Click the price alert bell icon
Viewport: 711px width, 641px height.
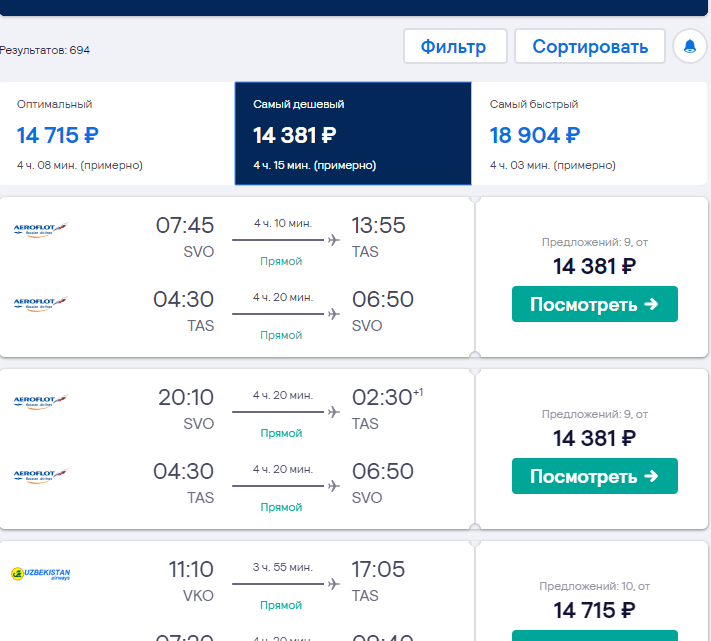coord(689,46)
